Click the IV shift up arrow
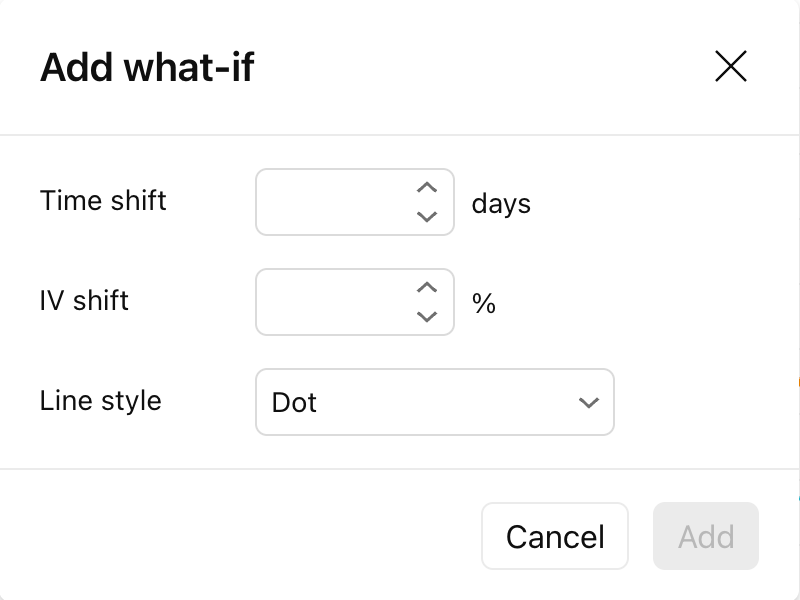The height and width of the screenshot is (600, 800). coord(427,288)
